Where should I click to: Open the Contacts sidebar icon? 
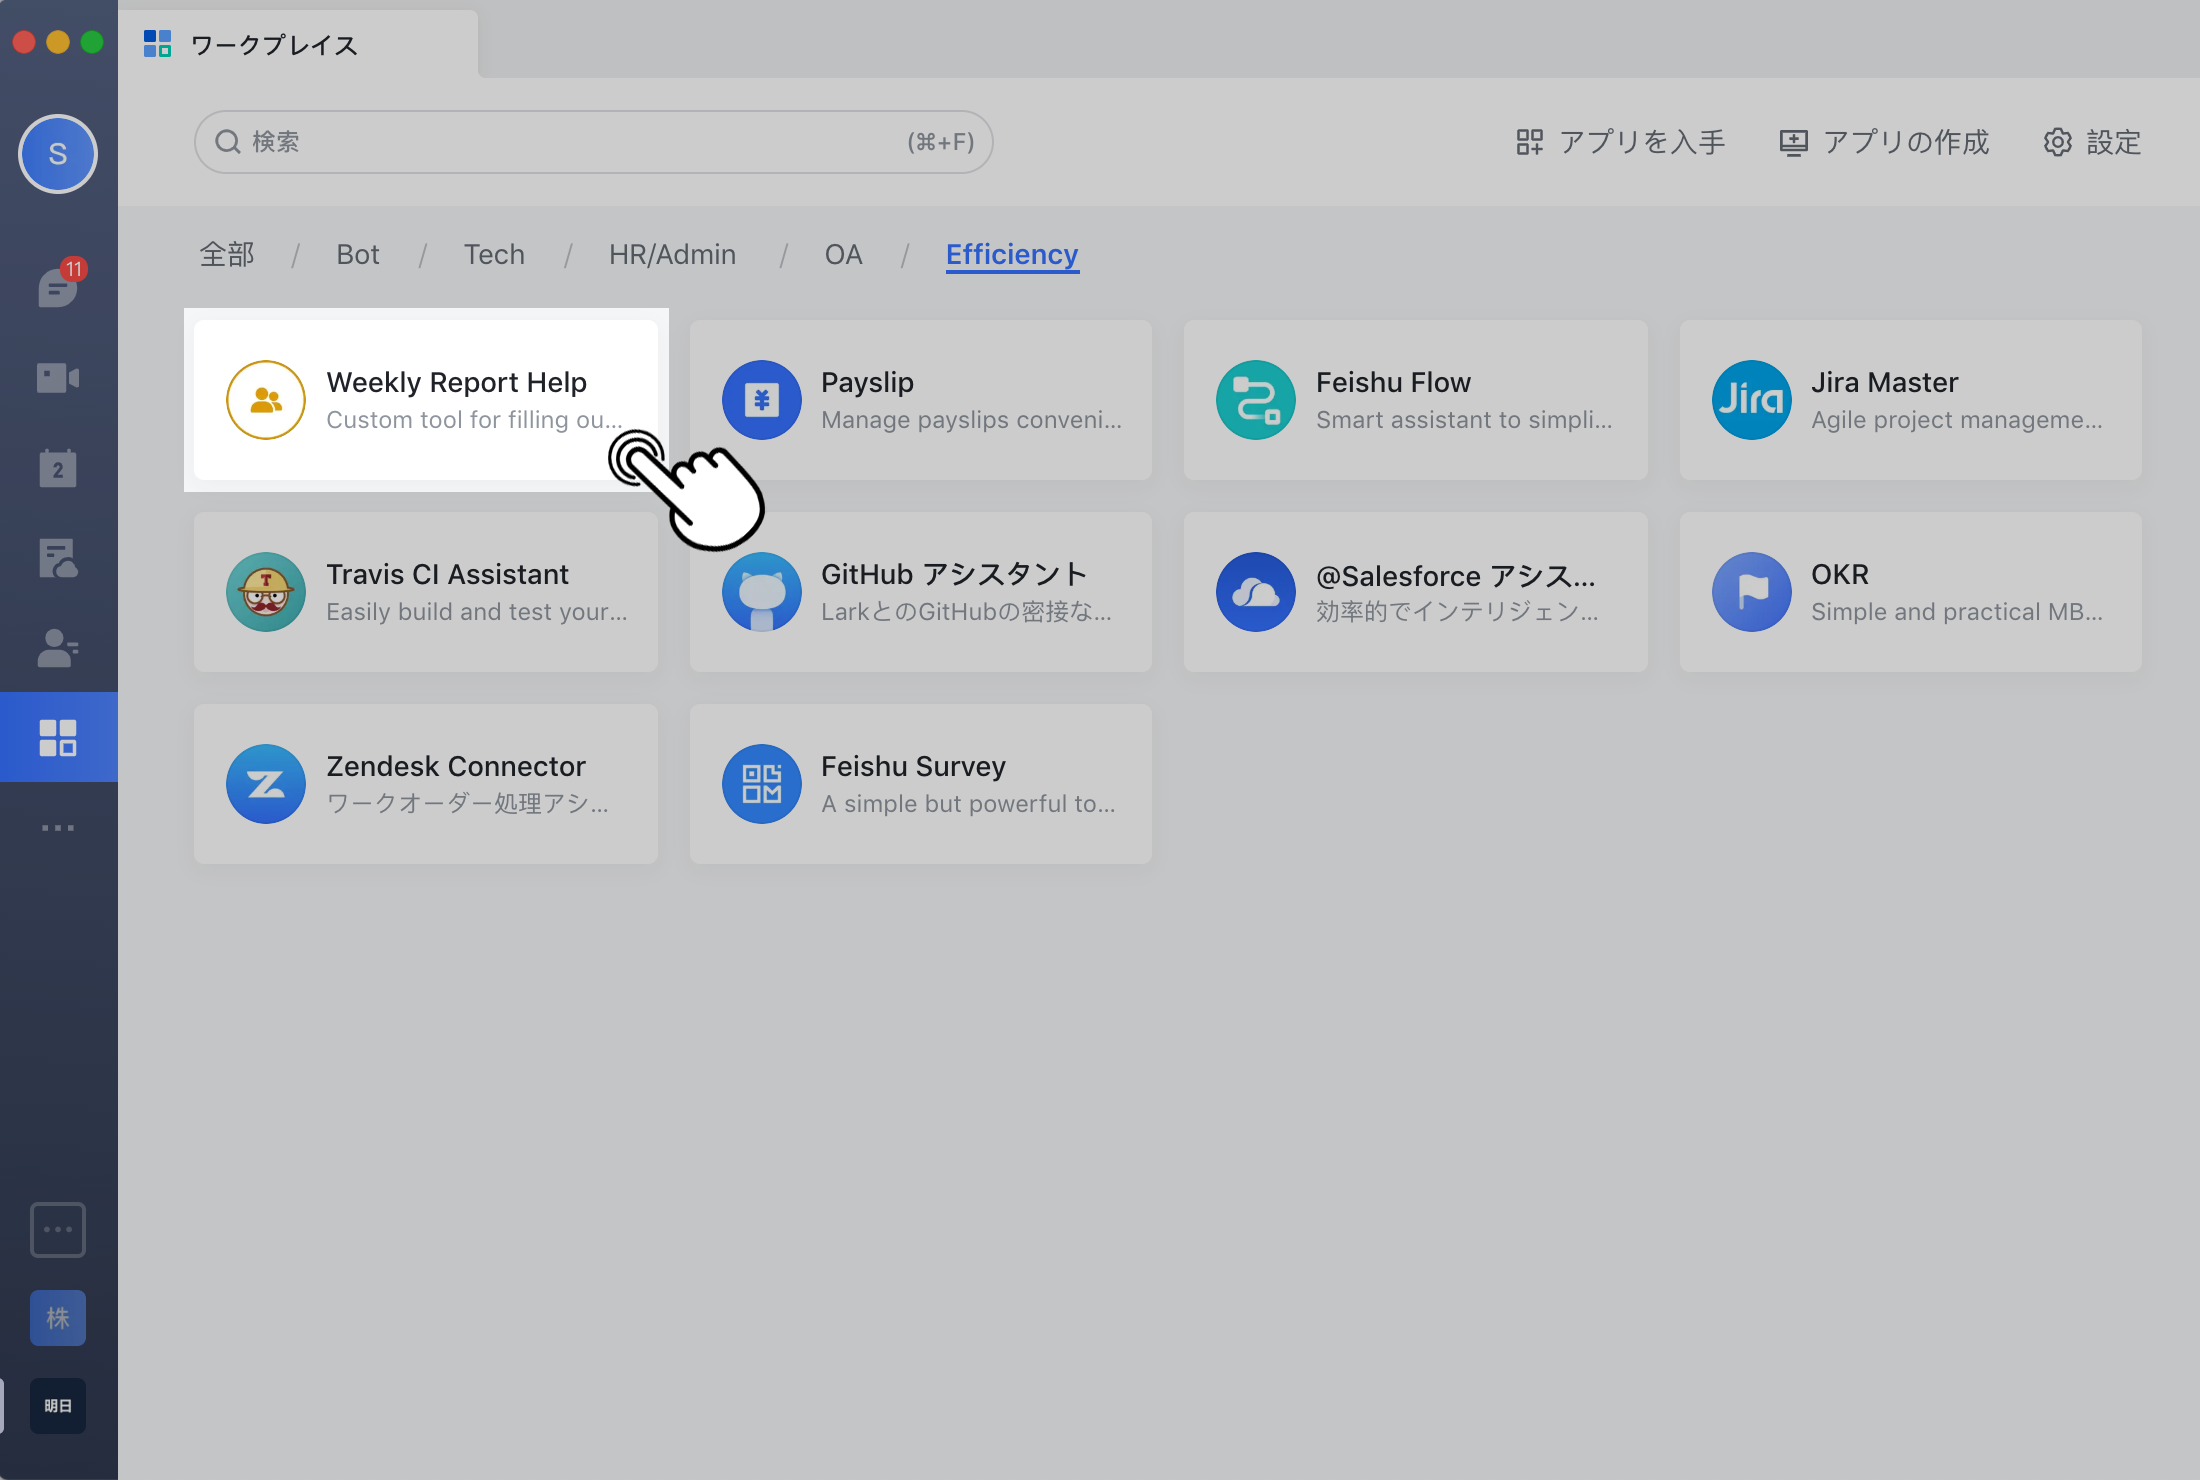(58, 648)
